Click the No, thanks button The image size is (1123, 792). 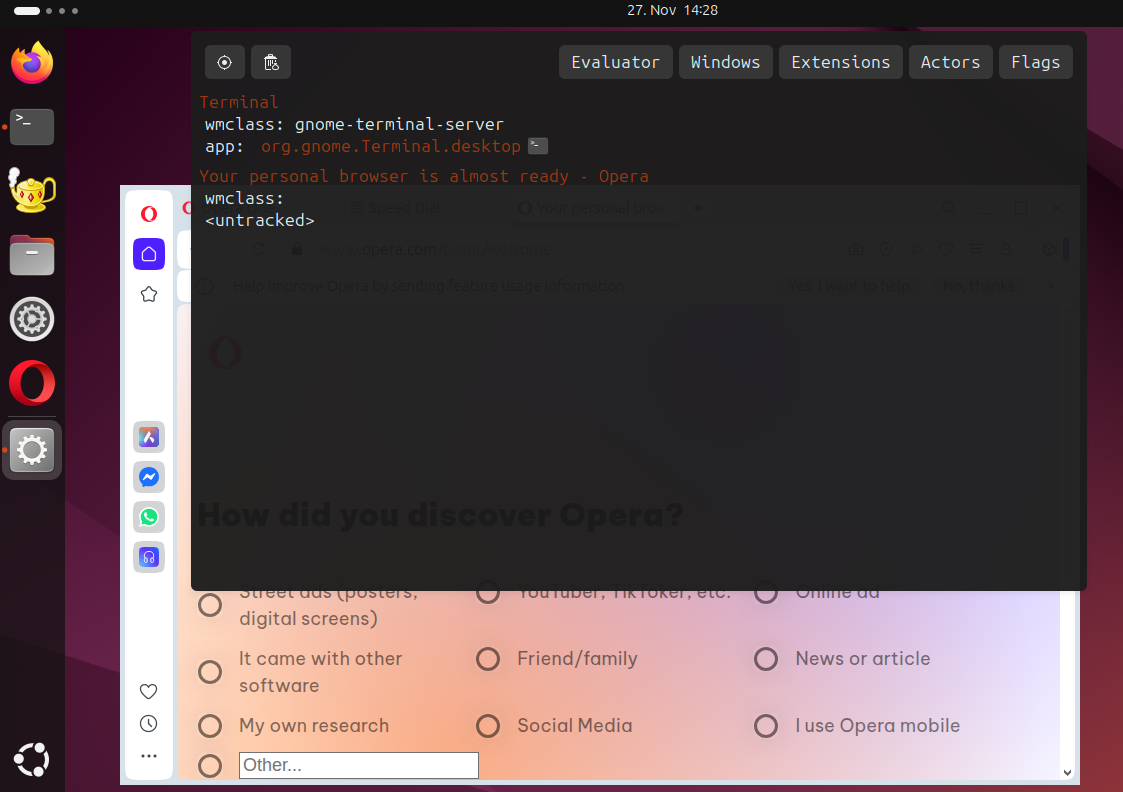978,286
